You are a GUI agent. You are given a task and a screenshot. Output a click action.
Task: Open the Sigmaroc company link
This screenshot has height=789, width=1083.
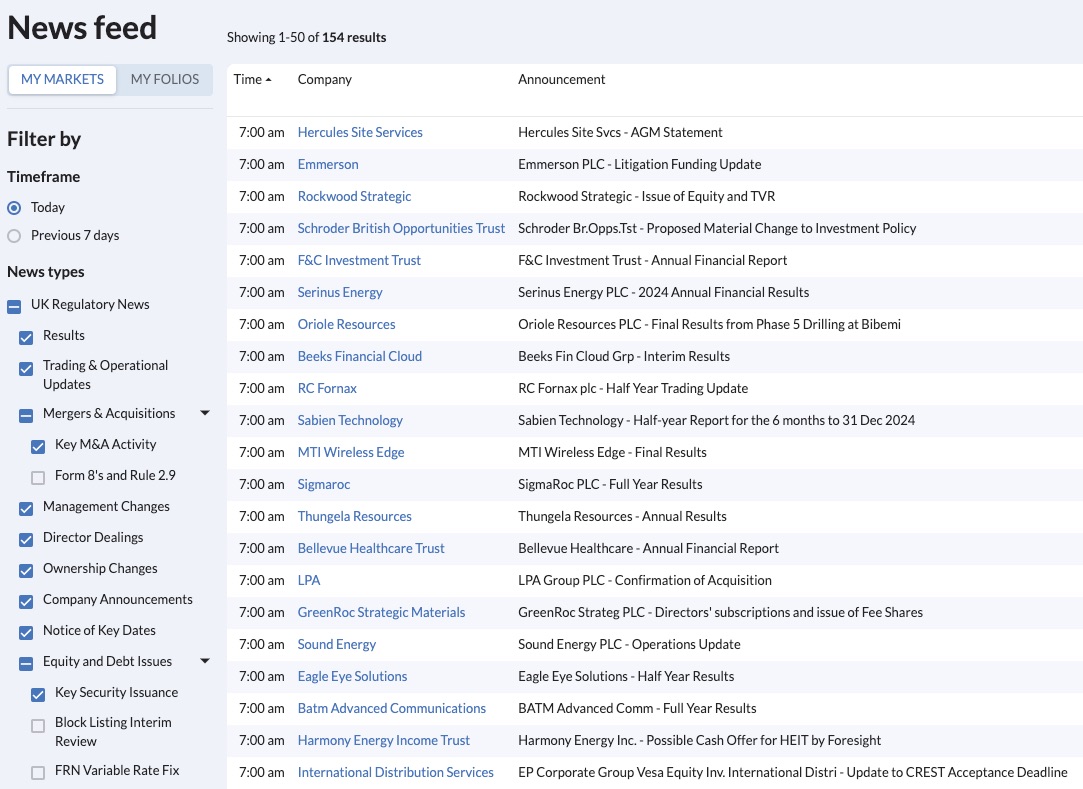coord(324,484)
